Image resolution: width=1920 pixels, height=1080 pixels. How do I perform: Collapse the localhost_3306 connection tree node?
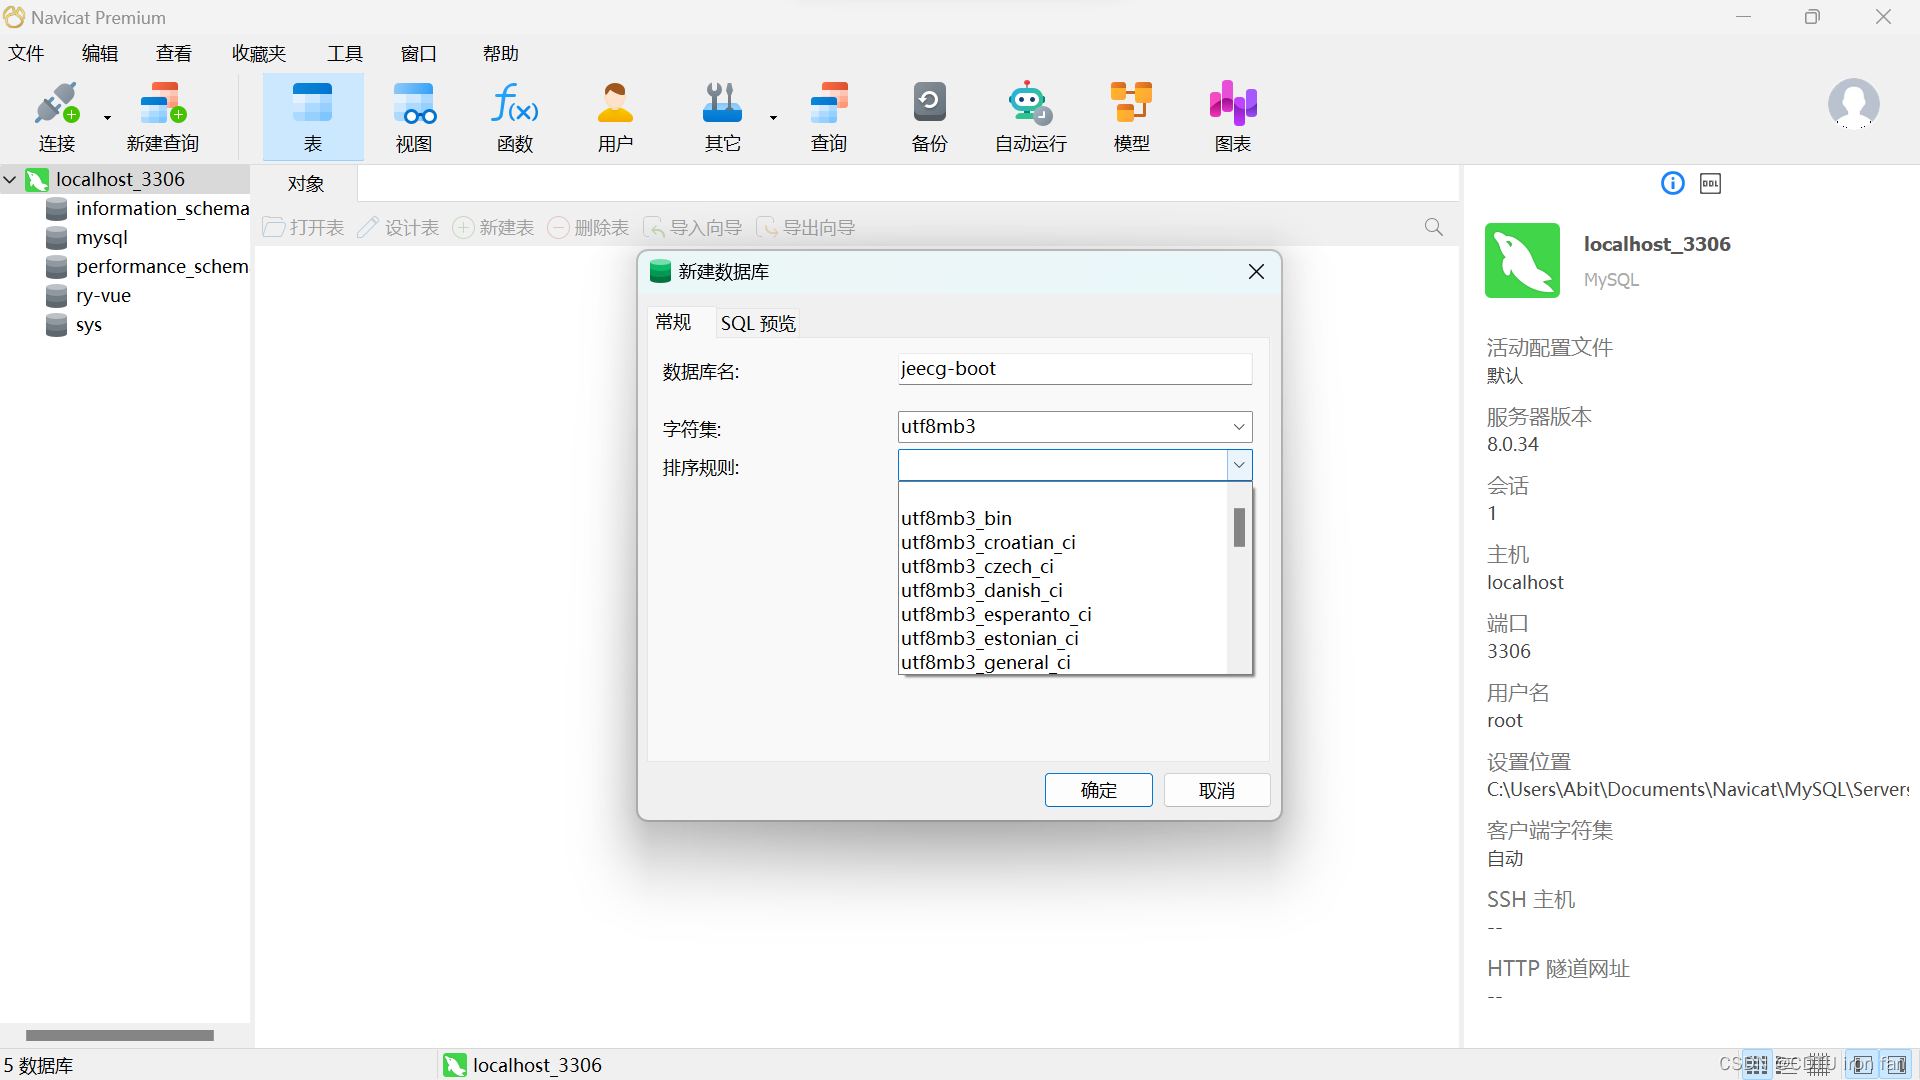10,179
